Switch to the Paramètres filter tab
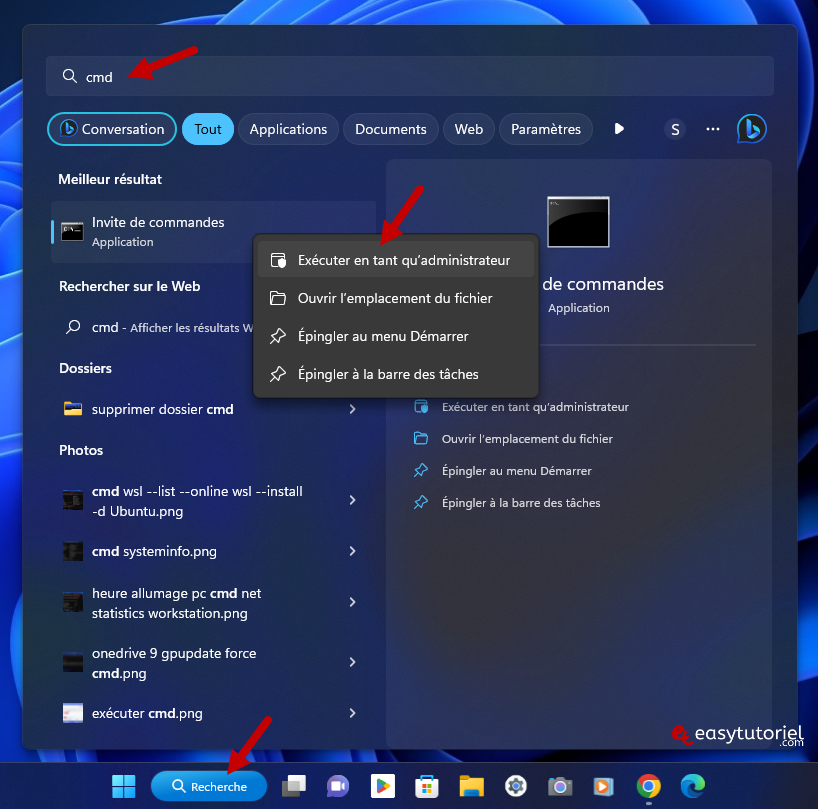This screenshot has height=809, width=818. (x=546, y=129)
